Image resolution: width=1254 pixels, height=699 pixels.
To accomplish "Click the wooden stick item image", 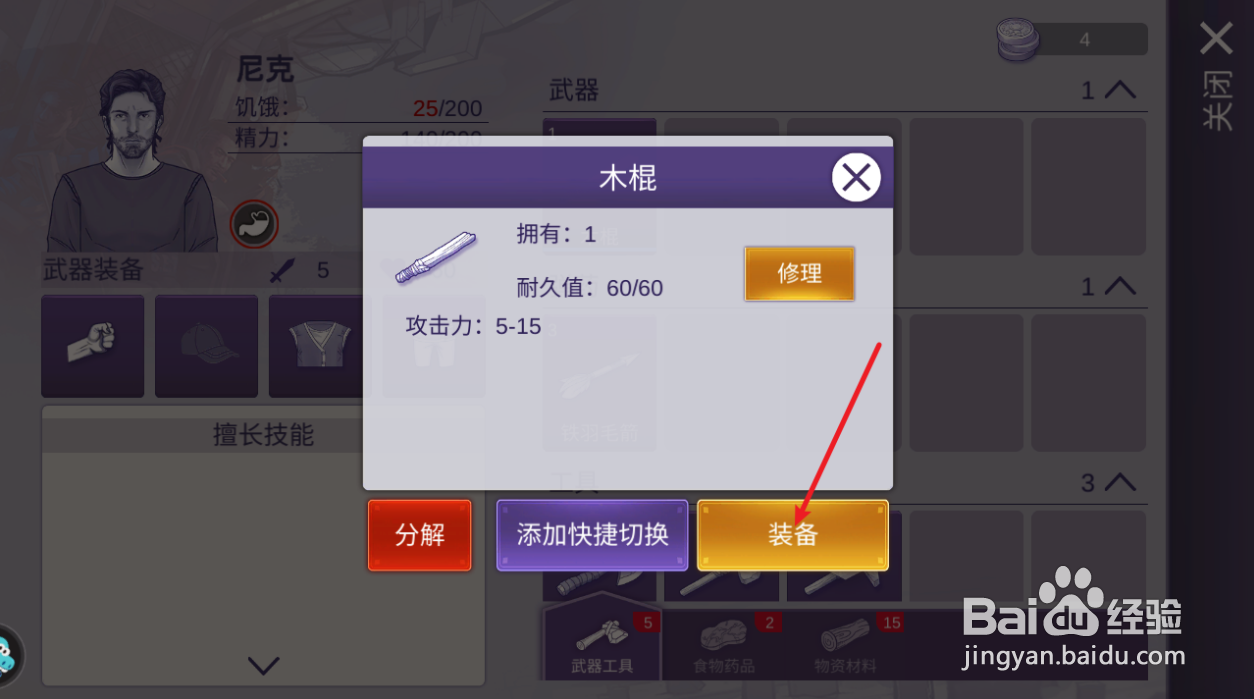I will [436, 258].
